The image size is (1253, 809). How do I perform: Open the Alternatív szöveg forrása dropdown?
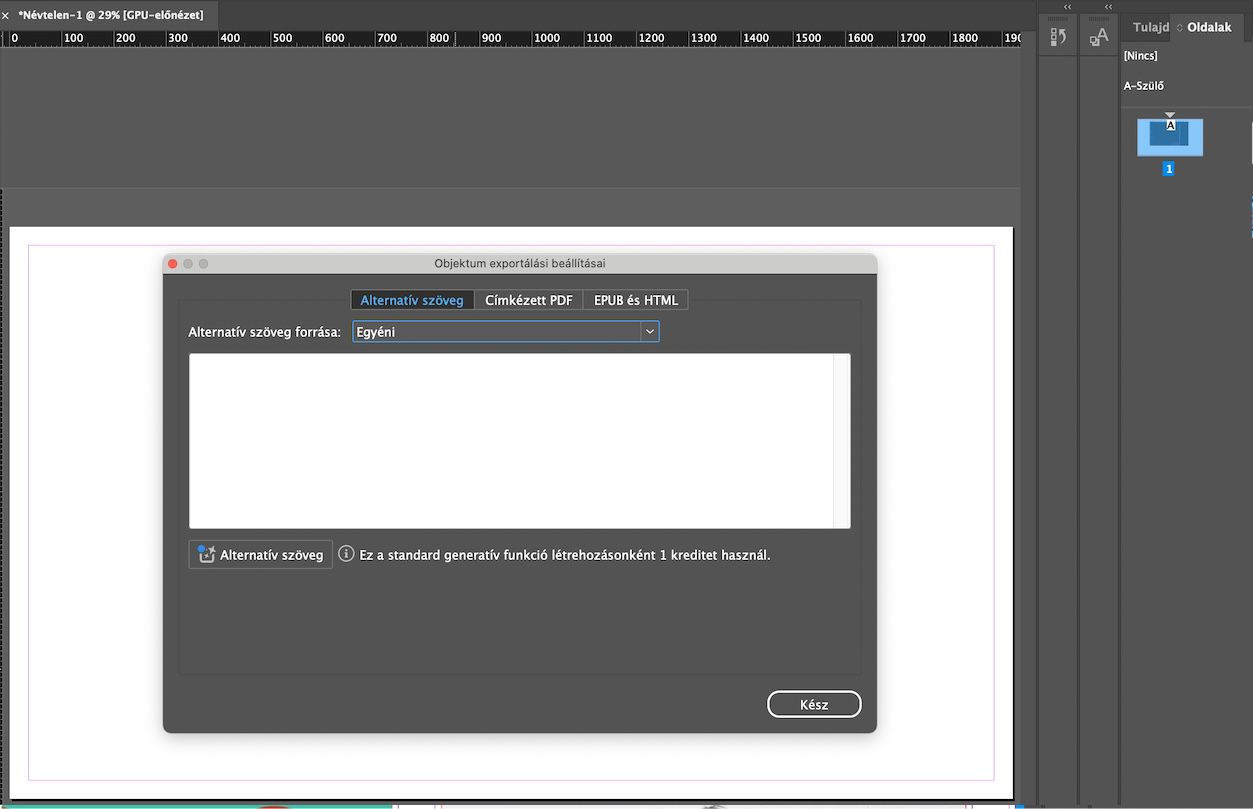click(x=506, y=331)
